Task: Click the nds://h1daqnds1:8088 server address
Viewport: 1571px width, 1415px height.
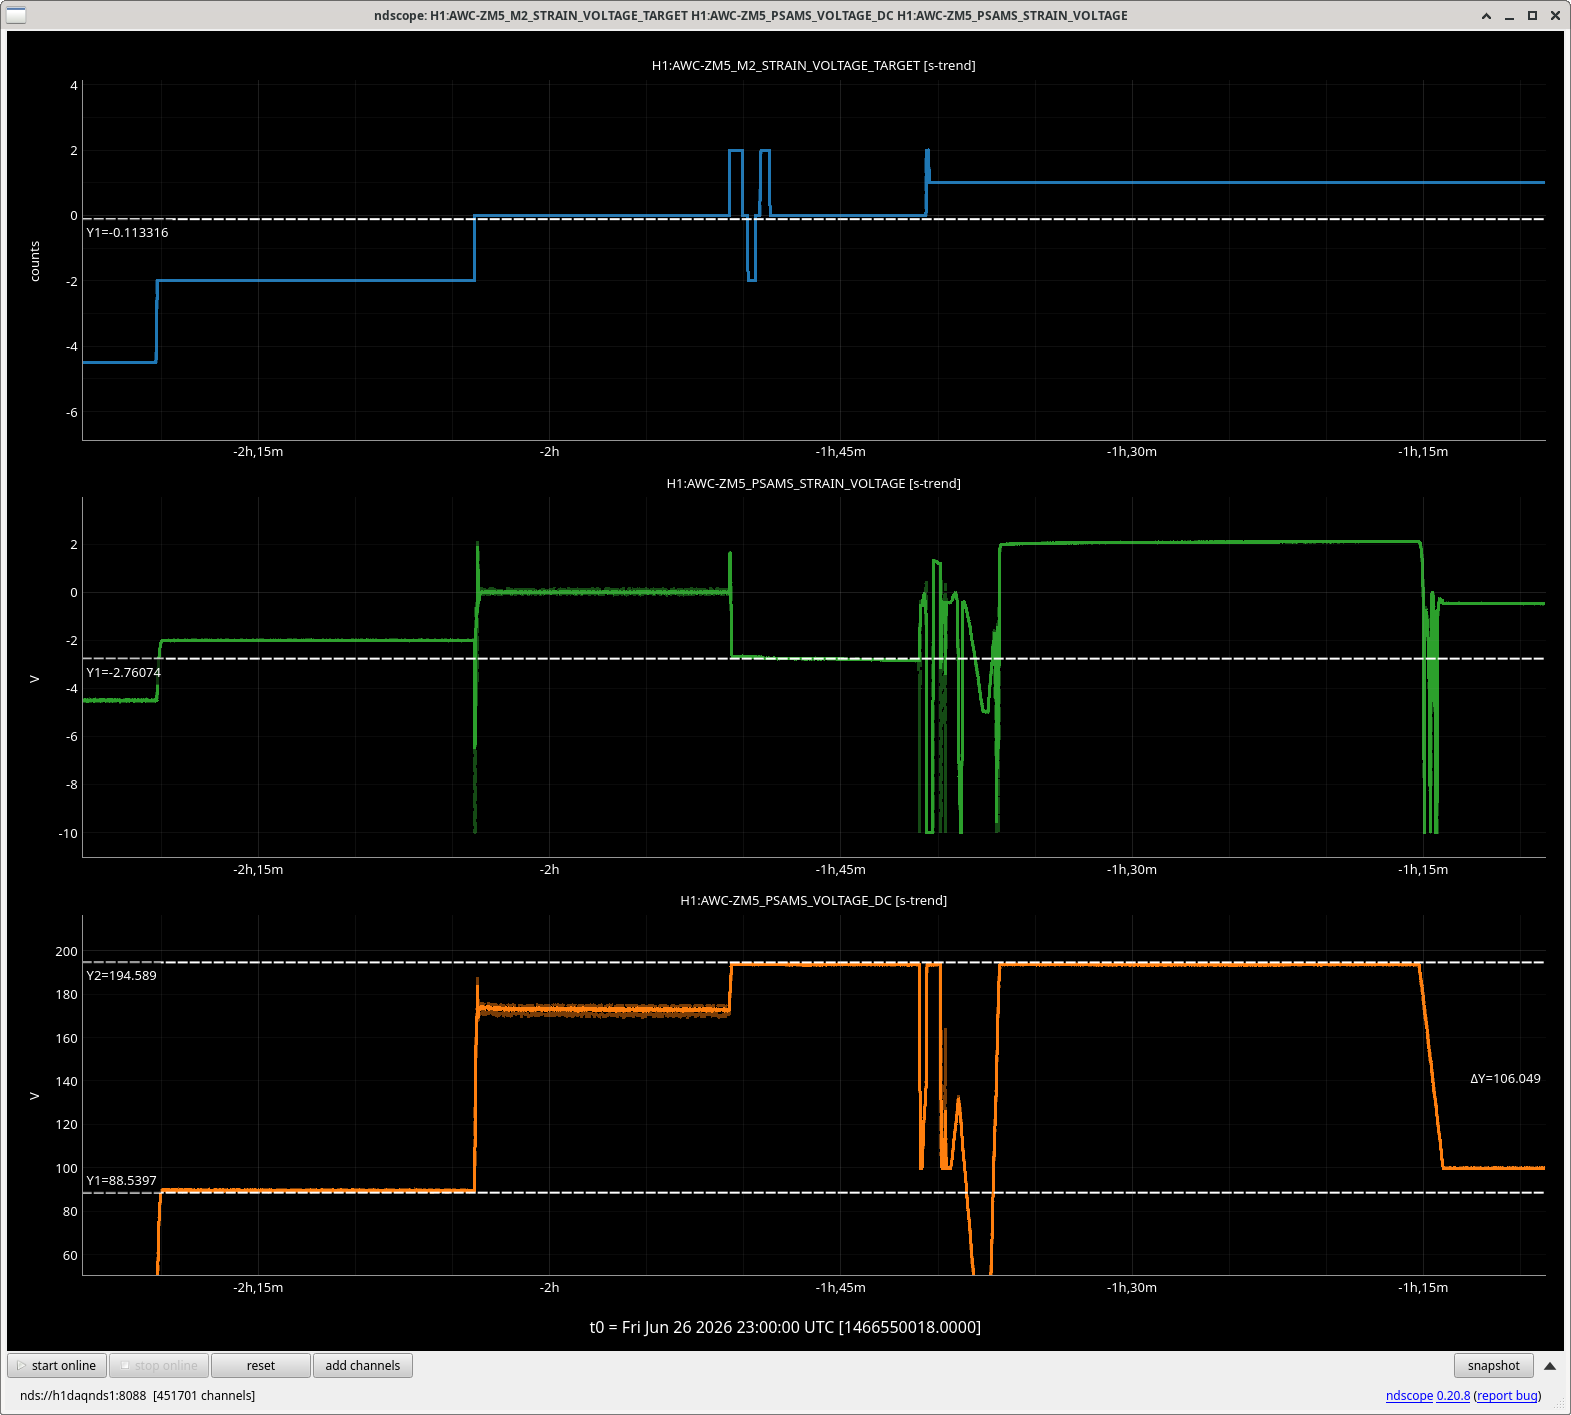Action: [x=83, y=1395]
